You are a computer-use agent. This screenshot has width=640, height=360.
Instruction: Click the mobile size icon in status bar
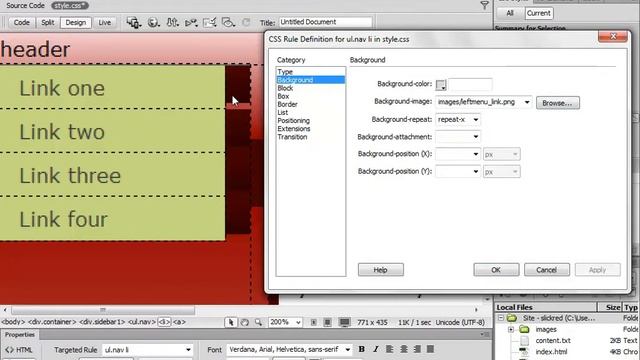(313, 322)
